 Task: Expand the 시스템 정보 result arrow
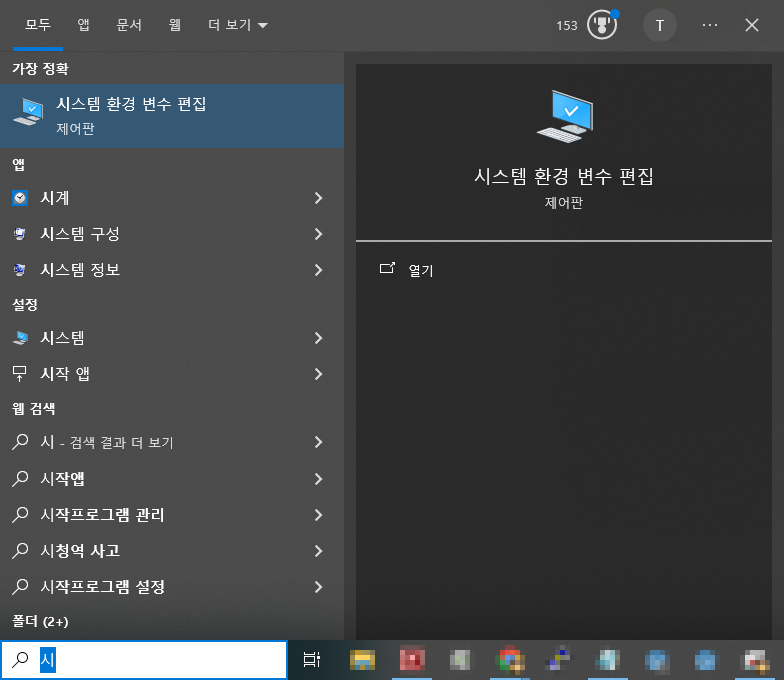pos(318,270)
